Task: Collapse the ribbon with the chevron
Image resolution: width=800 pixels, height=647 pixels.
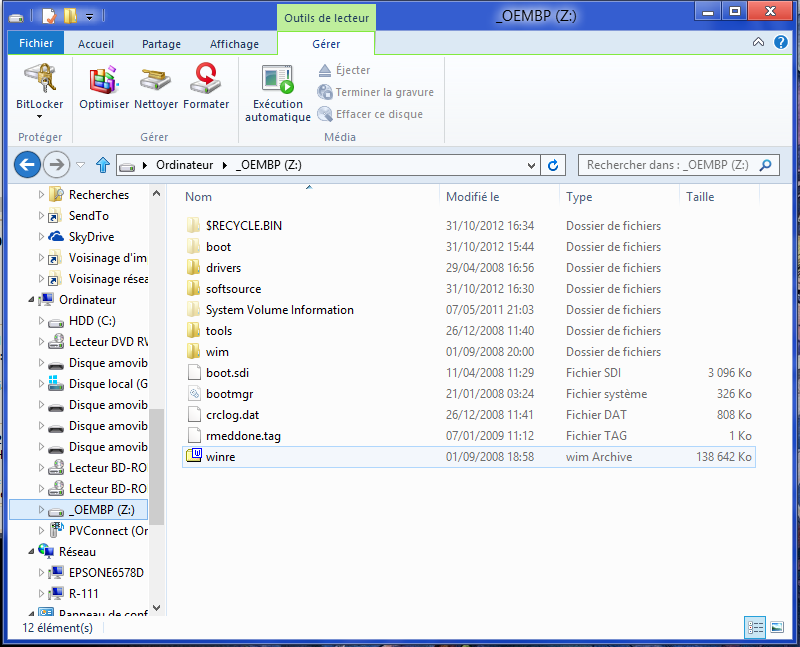Action: coord(758,42)
